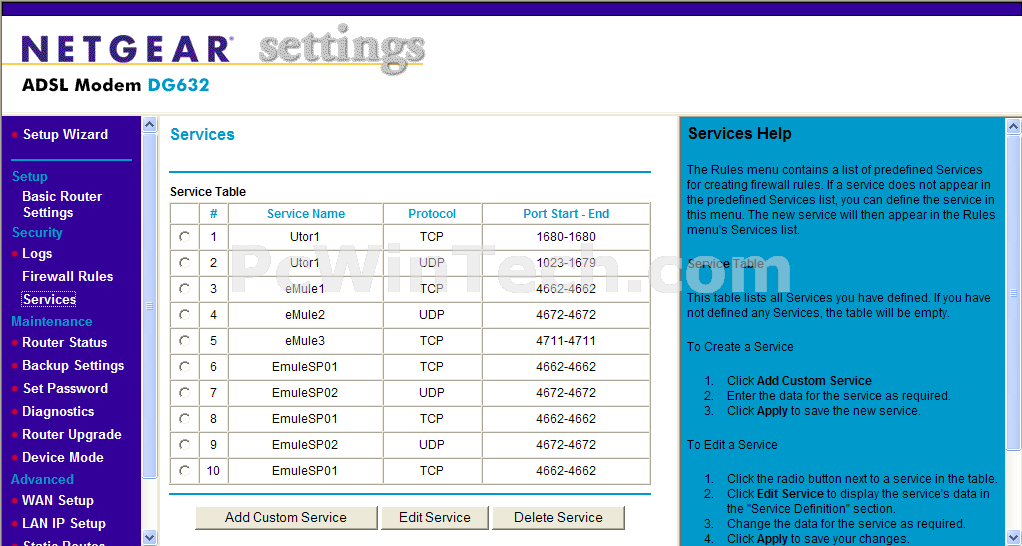This screenshot has width=1022, height=546.
Task: Click the Add Custom Service button
Action: (x=286, y=517)
